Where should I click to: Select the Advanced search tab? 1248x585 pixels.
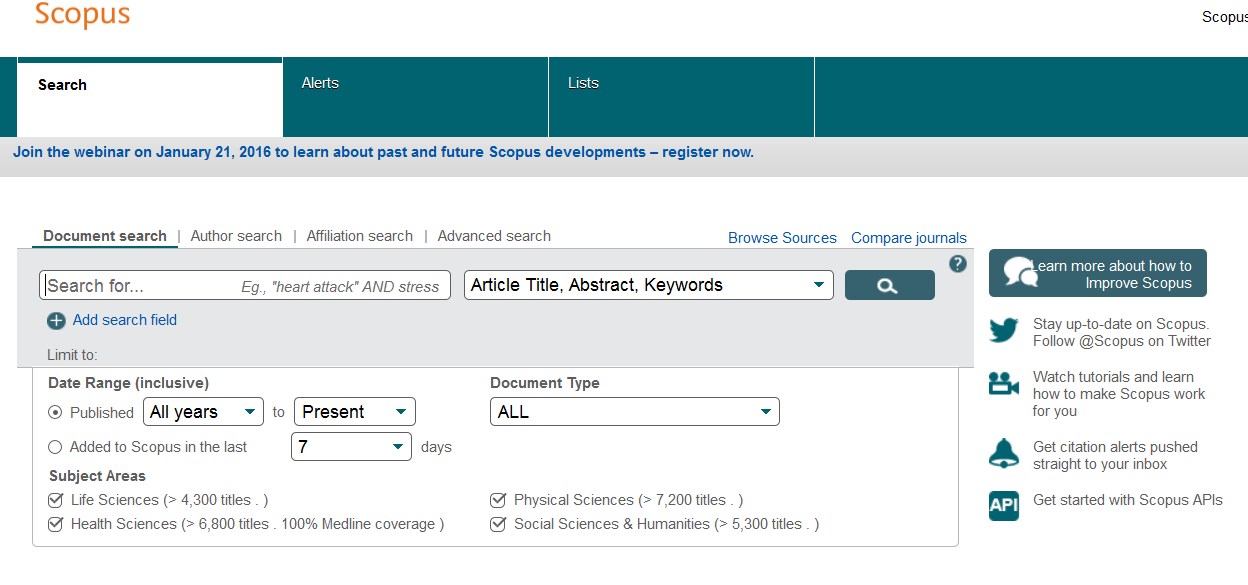[494, 236]
